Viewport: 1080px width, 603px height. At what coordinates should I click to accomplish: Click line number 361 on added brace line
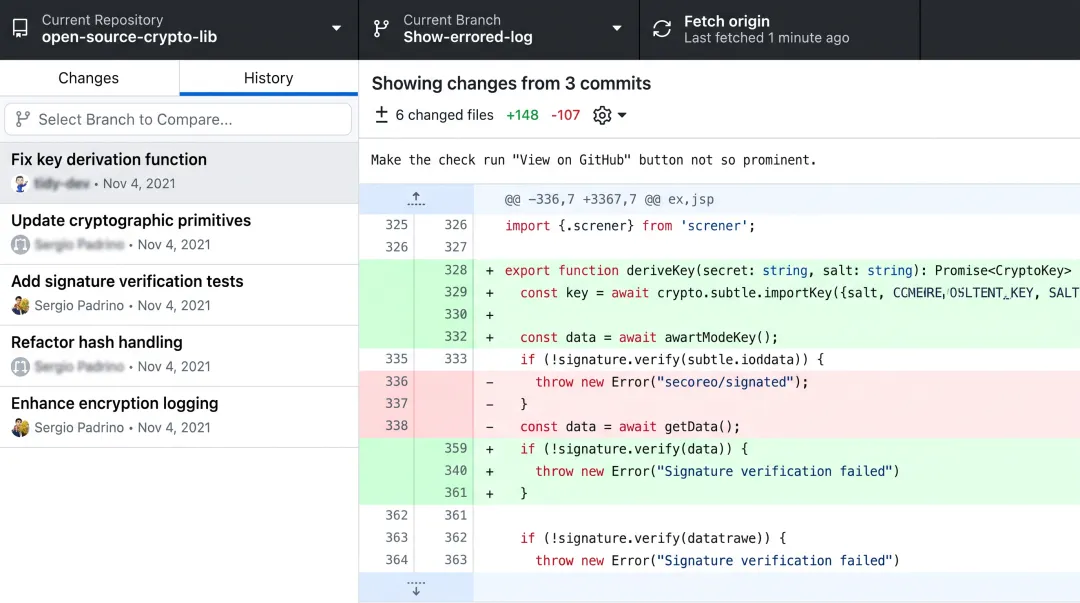pyautogui.click(x=455, y=493)
